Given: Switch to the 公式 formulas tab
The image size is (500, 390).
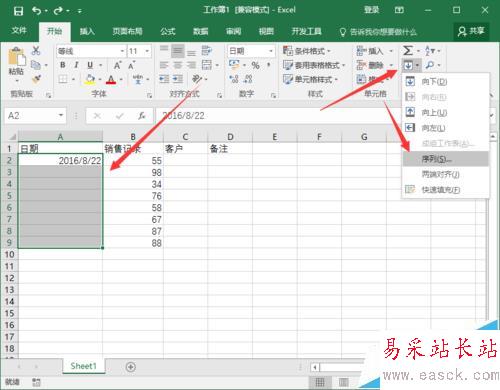Looking at the screenshot, I should point(168,31).
